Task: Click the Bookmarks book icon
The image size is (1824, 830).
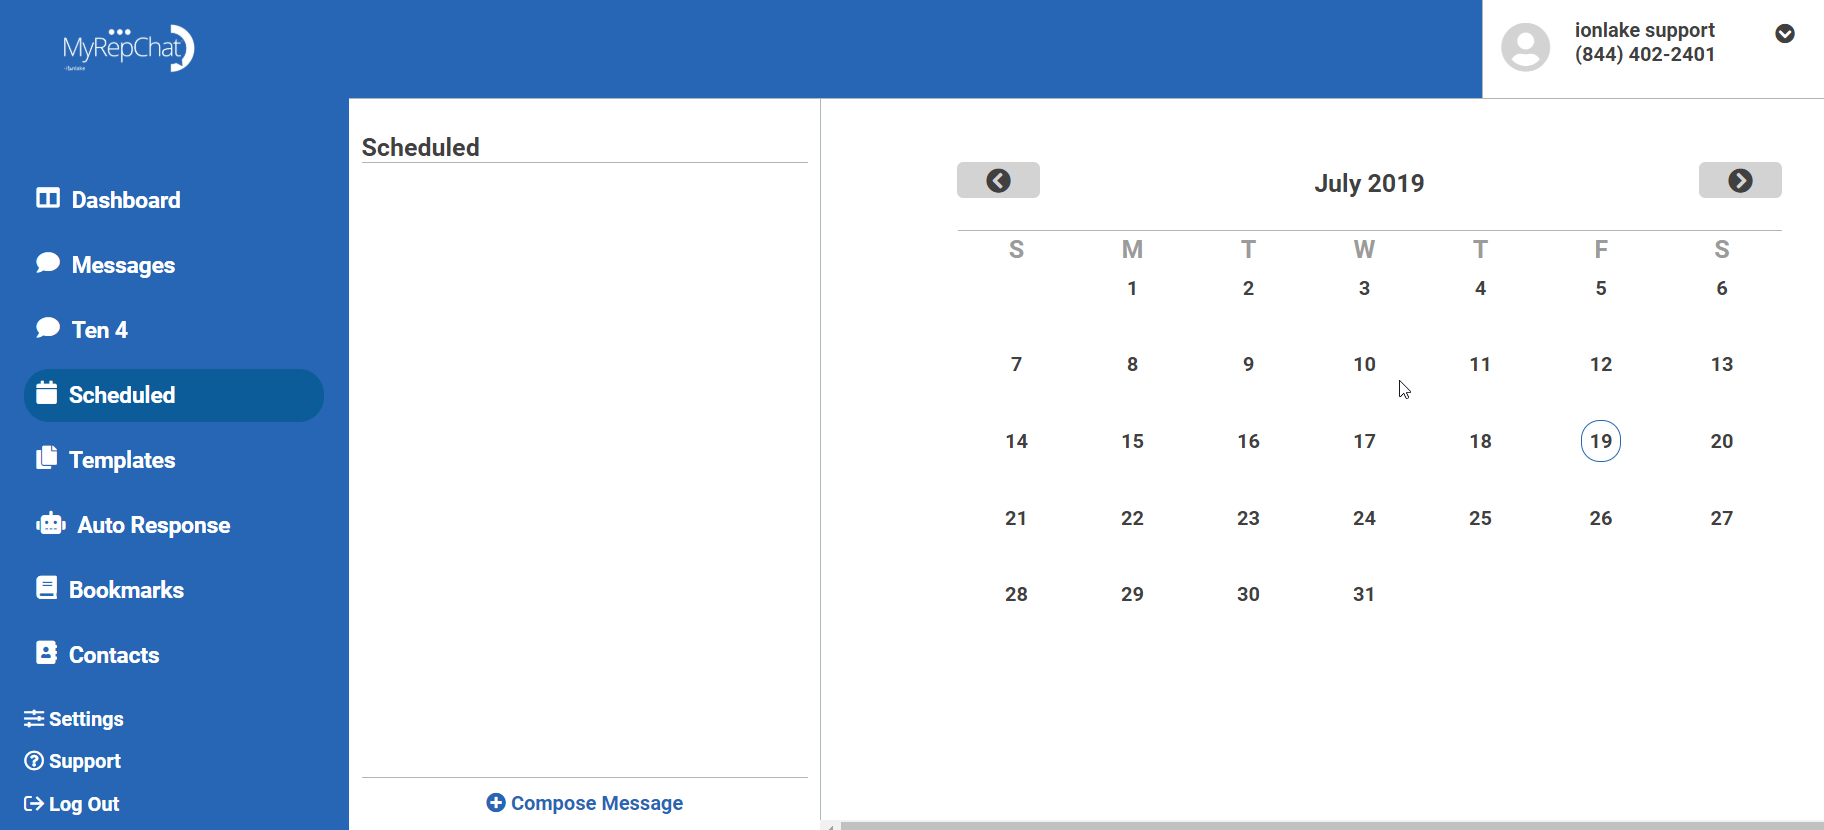Action: (46, 588)
